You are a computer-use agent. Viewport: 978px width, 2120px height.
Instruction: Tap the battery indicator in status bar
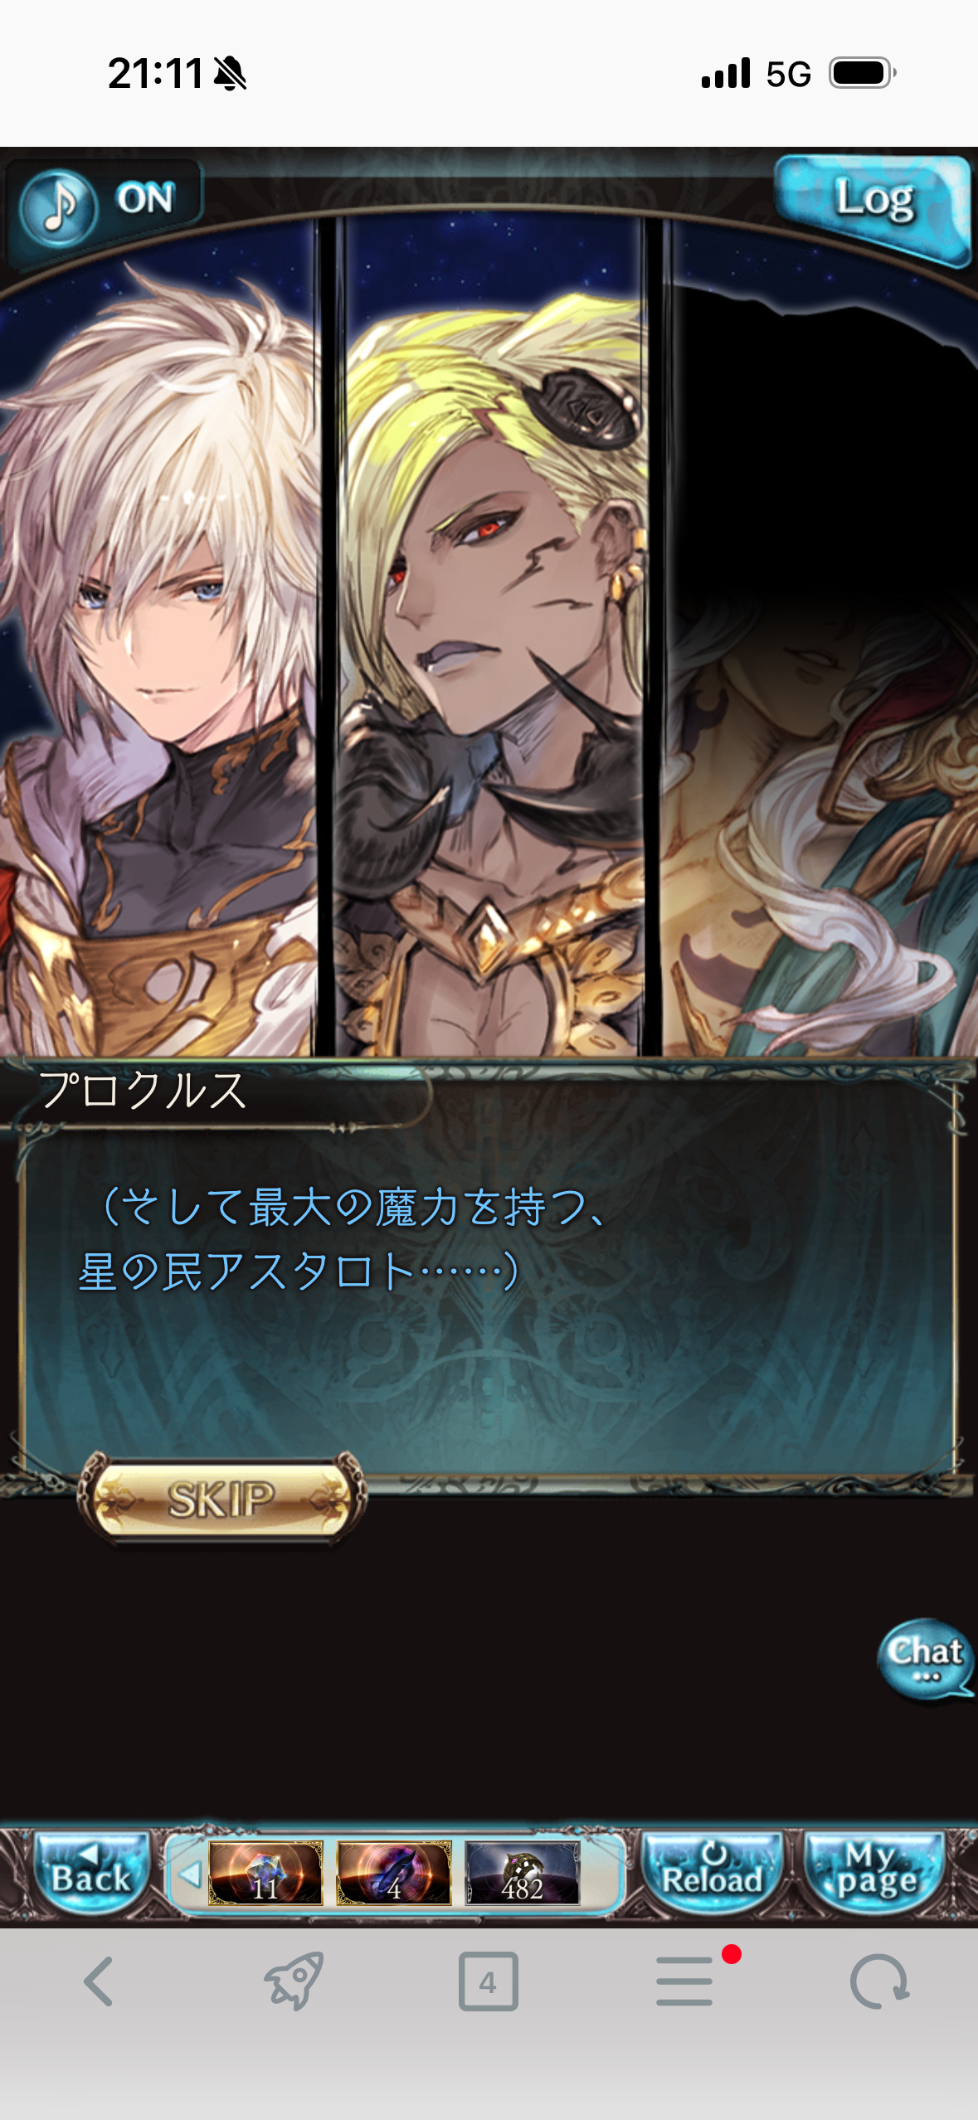[863, 73]
